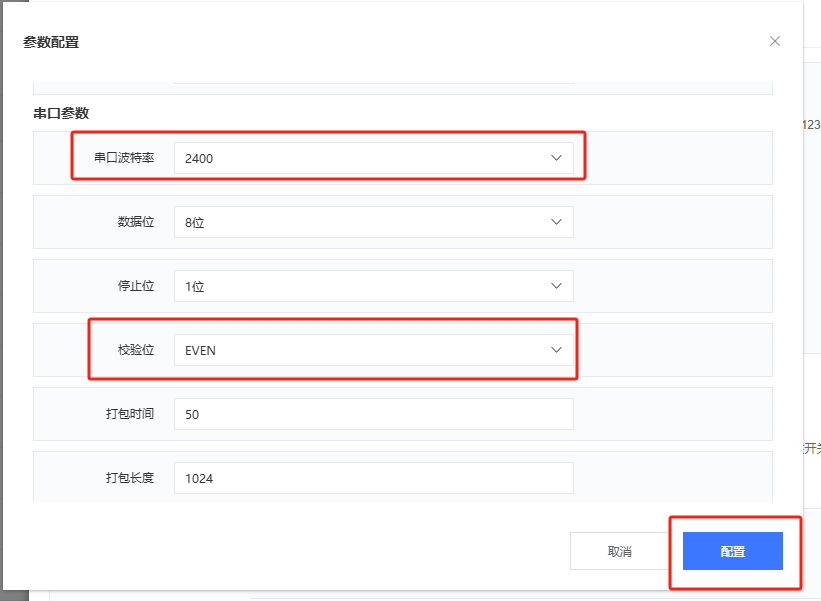Click the 串口波特率 field label
Viewport: 821px width, 601px height.
pyautogui.click(x=124, y=158)
